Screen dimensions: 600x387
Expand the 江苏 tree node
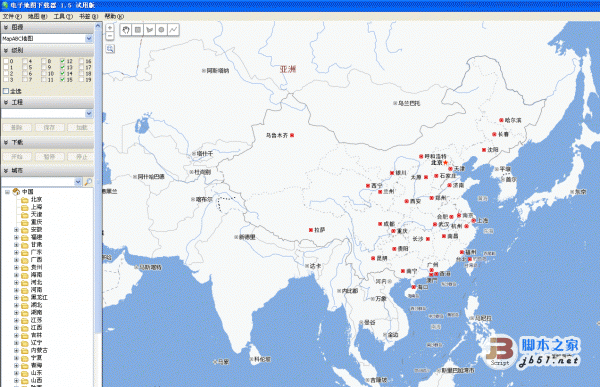point(16,320)
